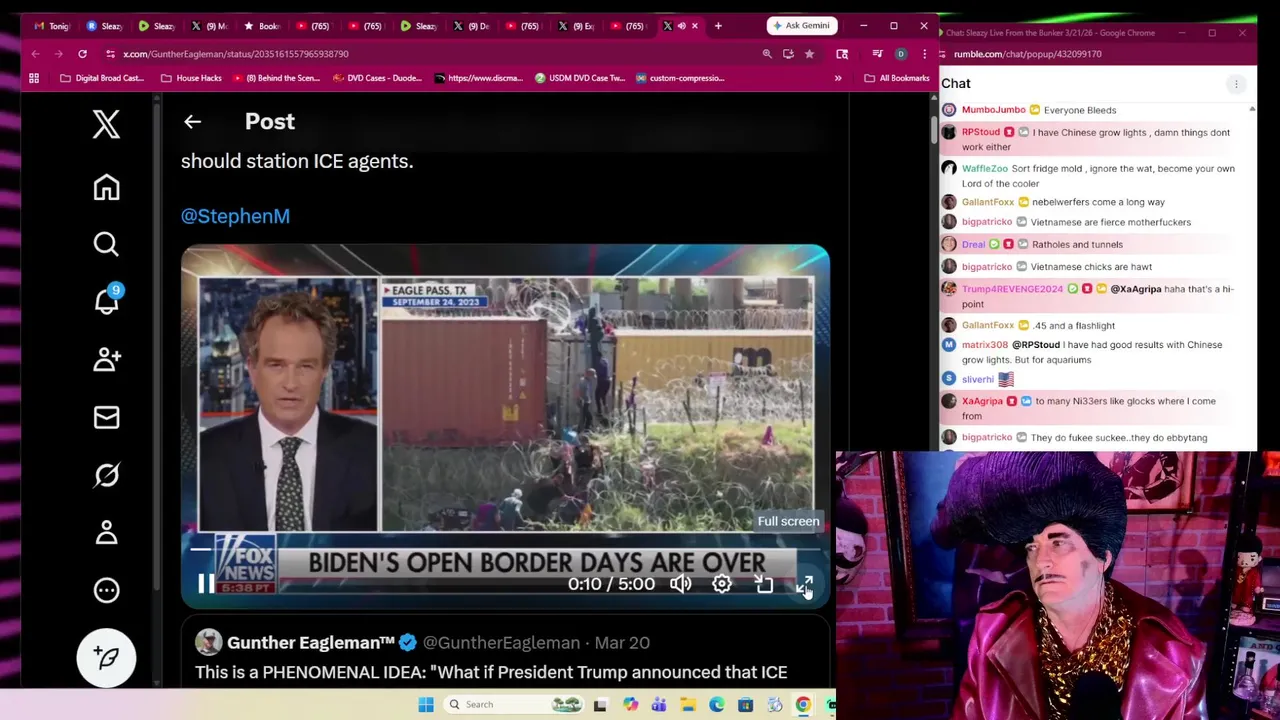Click Trump4REVENGE2024 username in chat

coord(1012,289)
